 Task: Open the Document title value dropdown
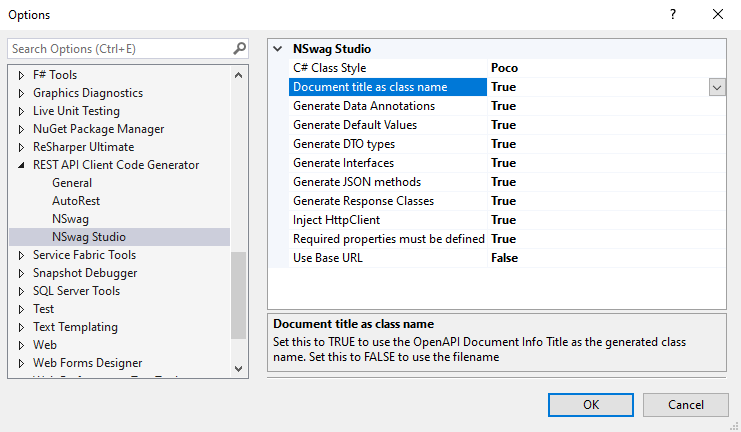[x=717, y=87]
